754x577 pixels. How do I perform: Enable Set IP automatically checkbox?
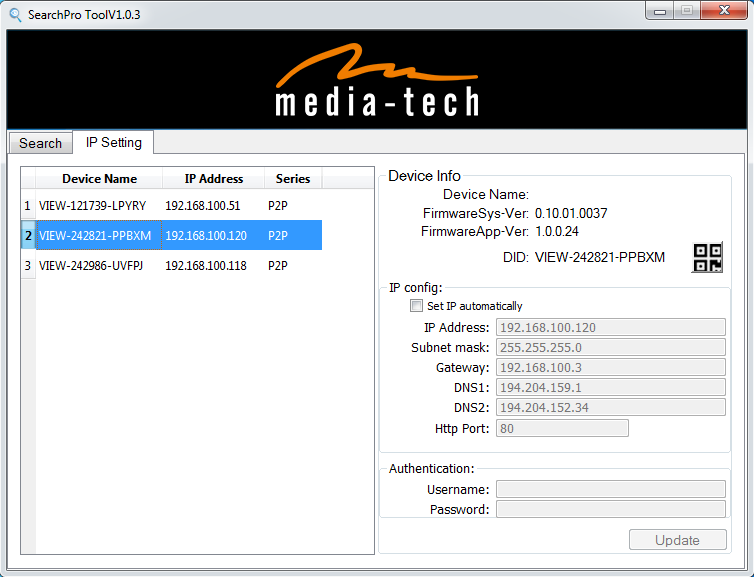click(416, 306)
